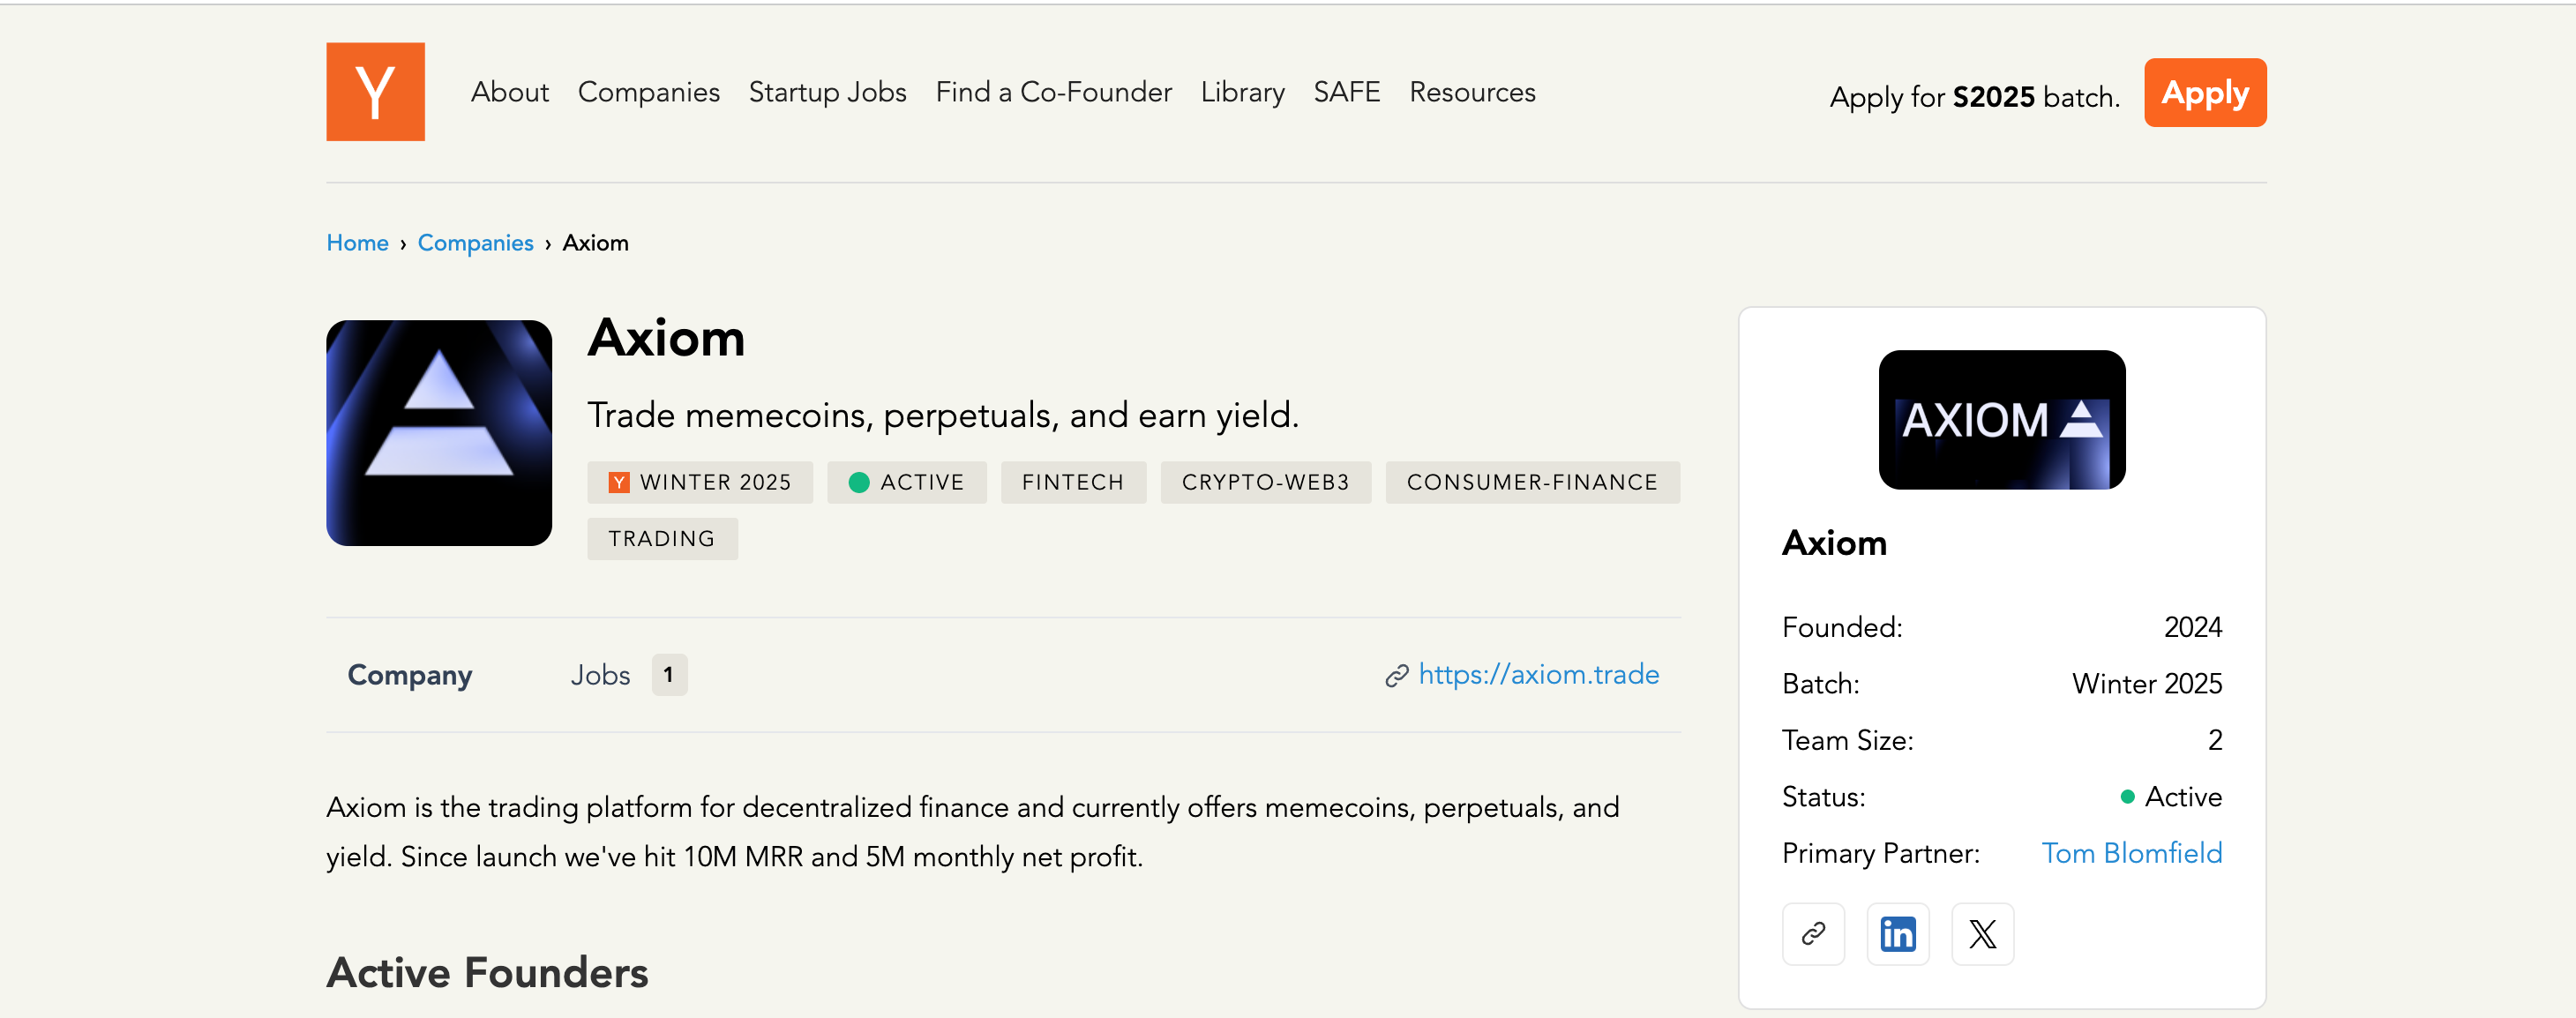Click the link icon in company card
Image resolution: width=2576 pixels, height=1018 pixels.
pos(1813,934)
